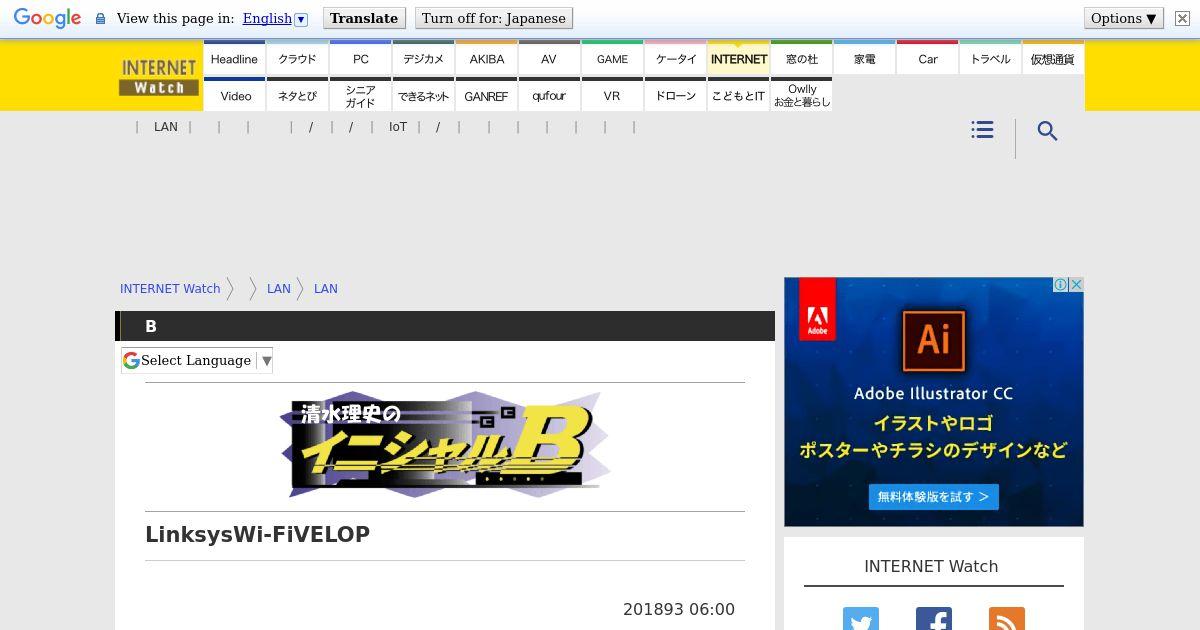Open the GAME tab

pyautogui.click(x=612, y=58)
